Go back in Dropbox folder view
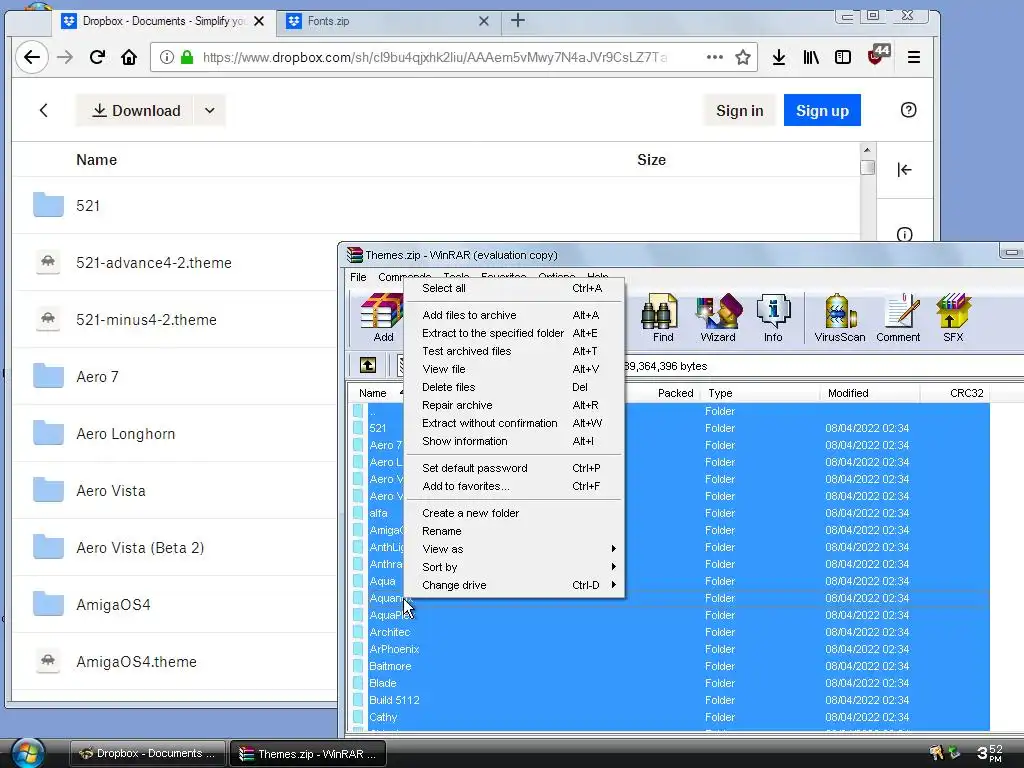 pyautogui.click(x=44, y=110)
